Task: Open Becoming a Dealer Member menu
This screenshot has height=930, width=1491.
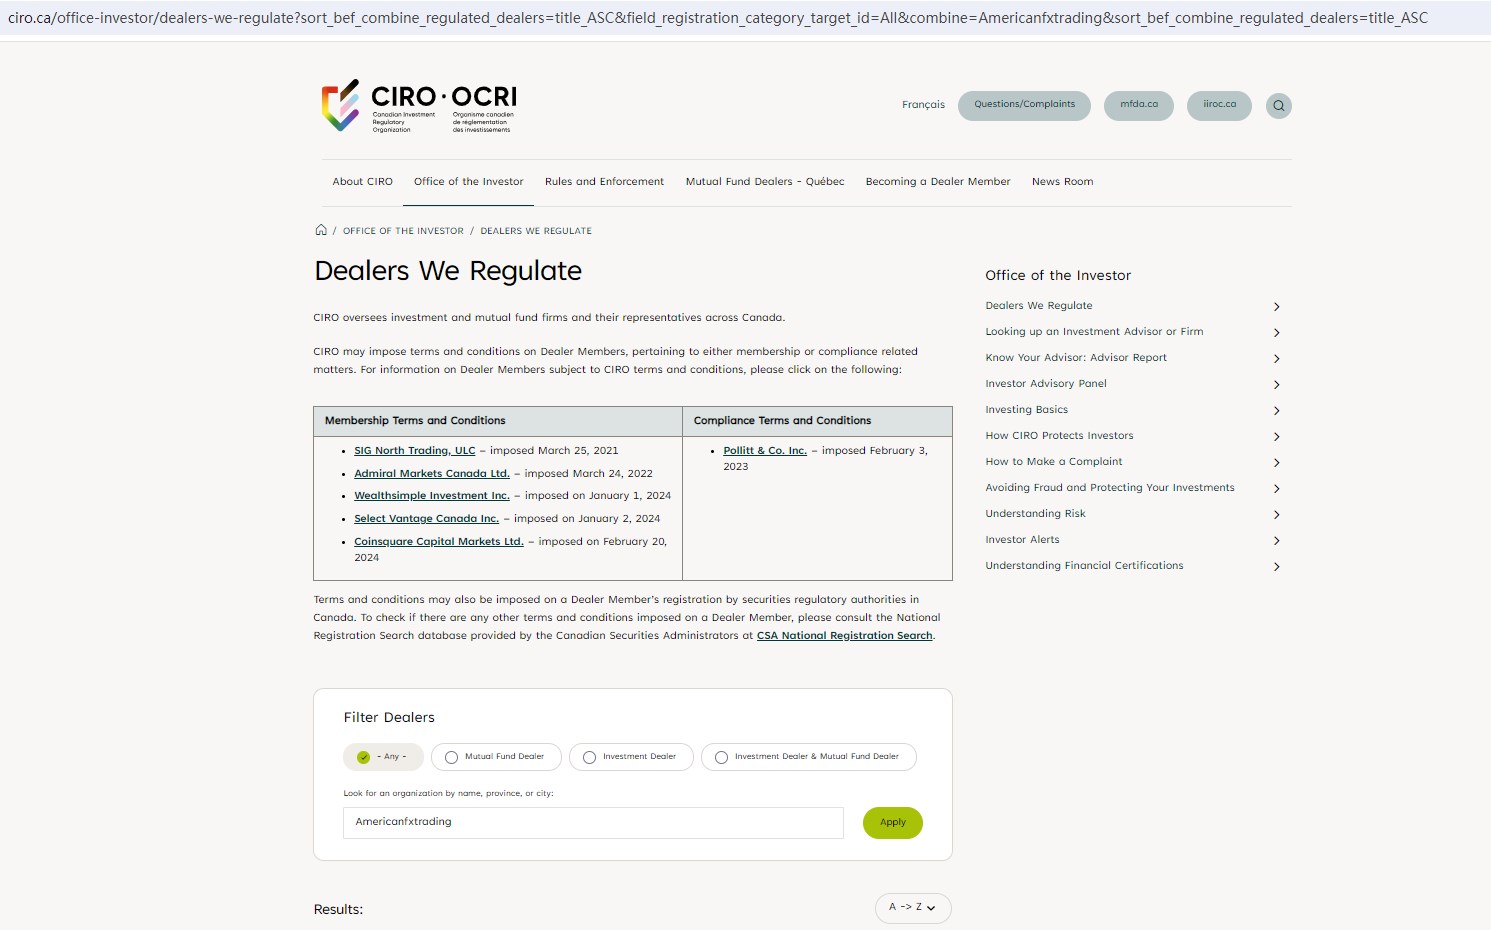Action: pos(938,182)
